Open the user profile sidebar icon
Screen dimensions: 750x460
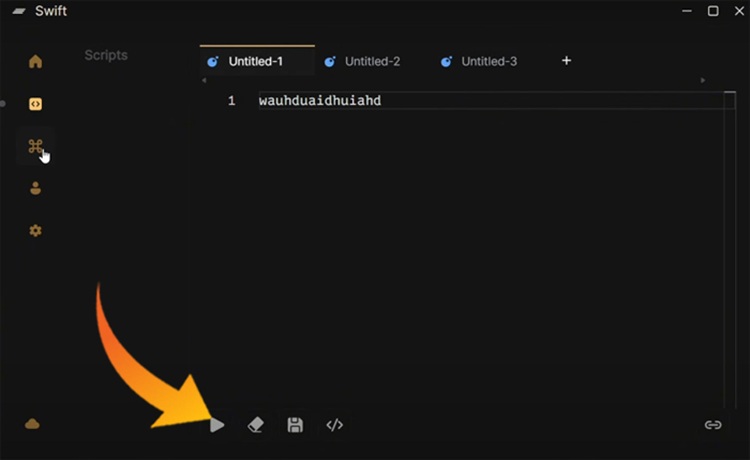coord(35,188)
